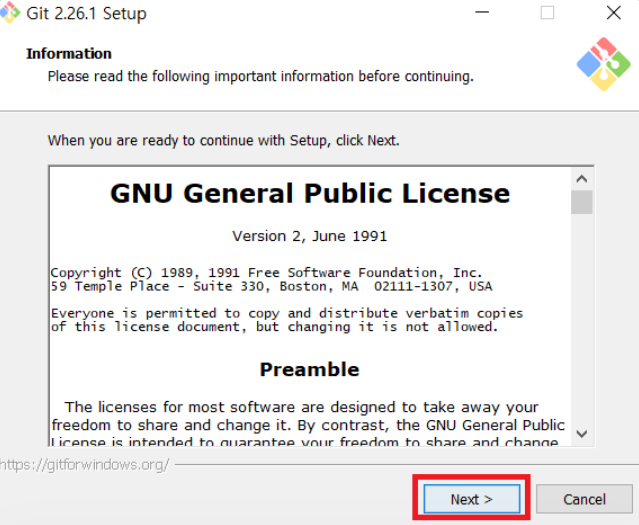Click the Copyright (C) 1989, 1991 line
The image size is (639, 525).
(x=267, y=272)
